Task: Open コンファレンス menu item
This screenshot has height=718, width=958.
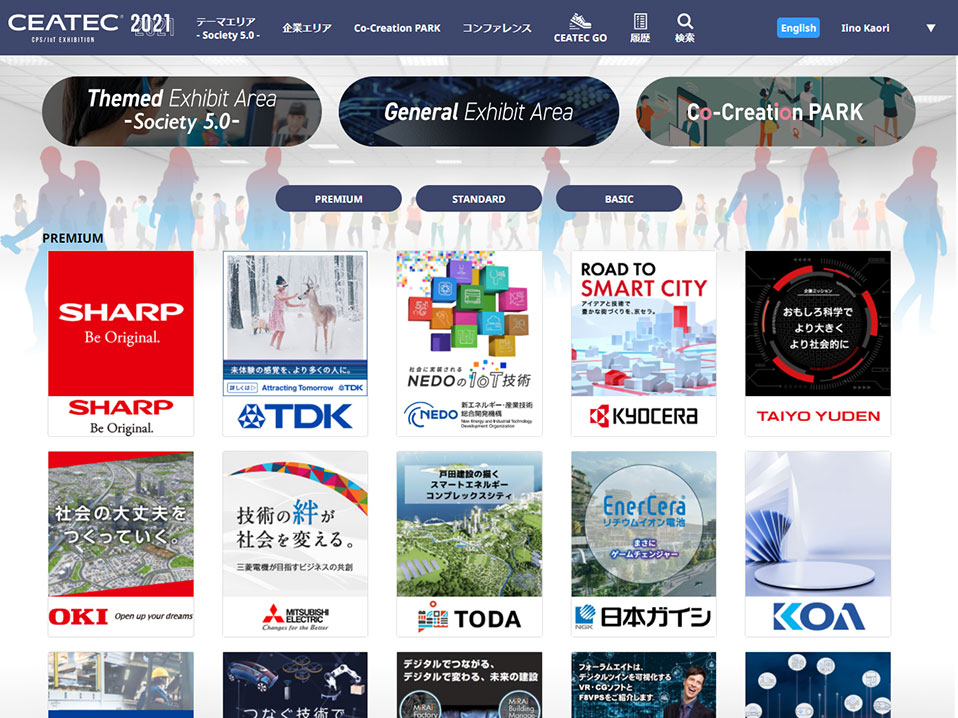Action: (497, 28)
